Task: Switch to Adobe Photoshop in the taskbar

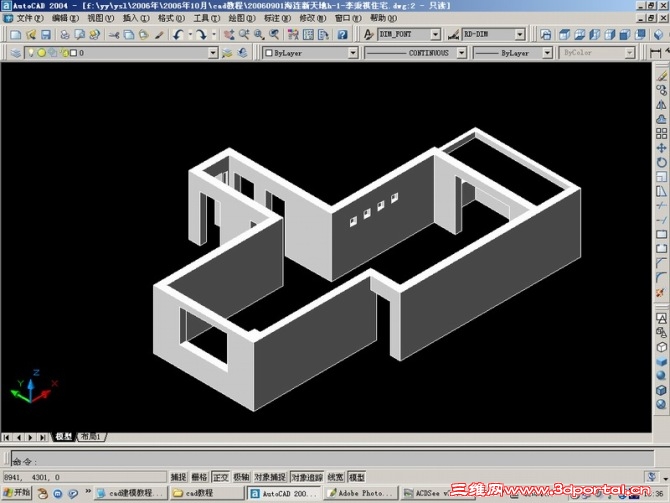Action: 361,493
